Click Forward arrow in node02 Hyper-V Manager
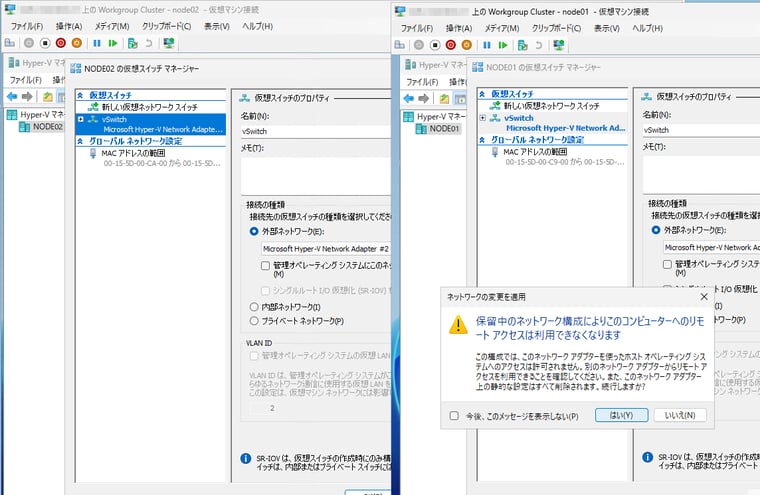Image resolution: width=760 pixels, height=495 pixels. click(x=27, y=96)
